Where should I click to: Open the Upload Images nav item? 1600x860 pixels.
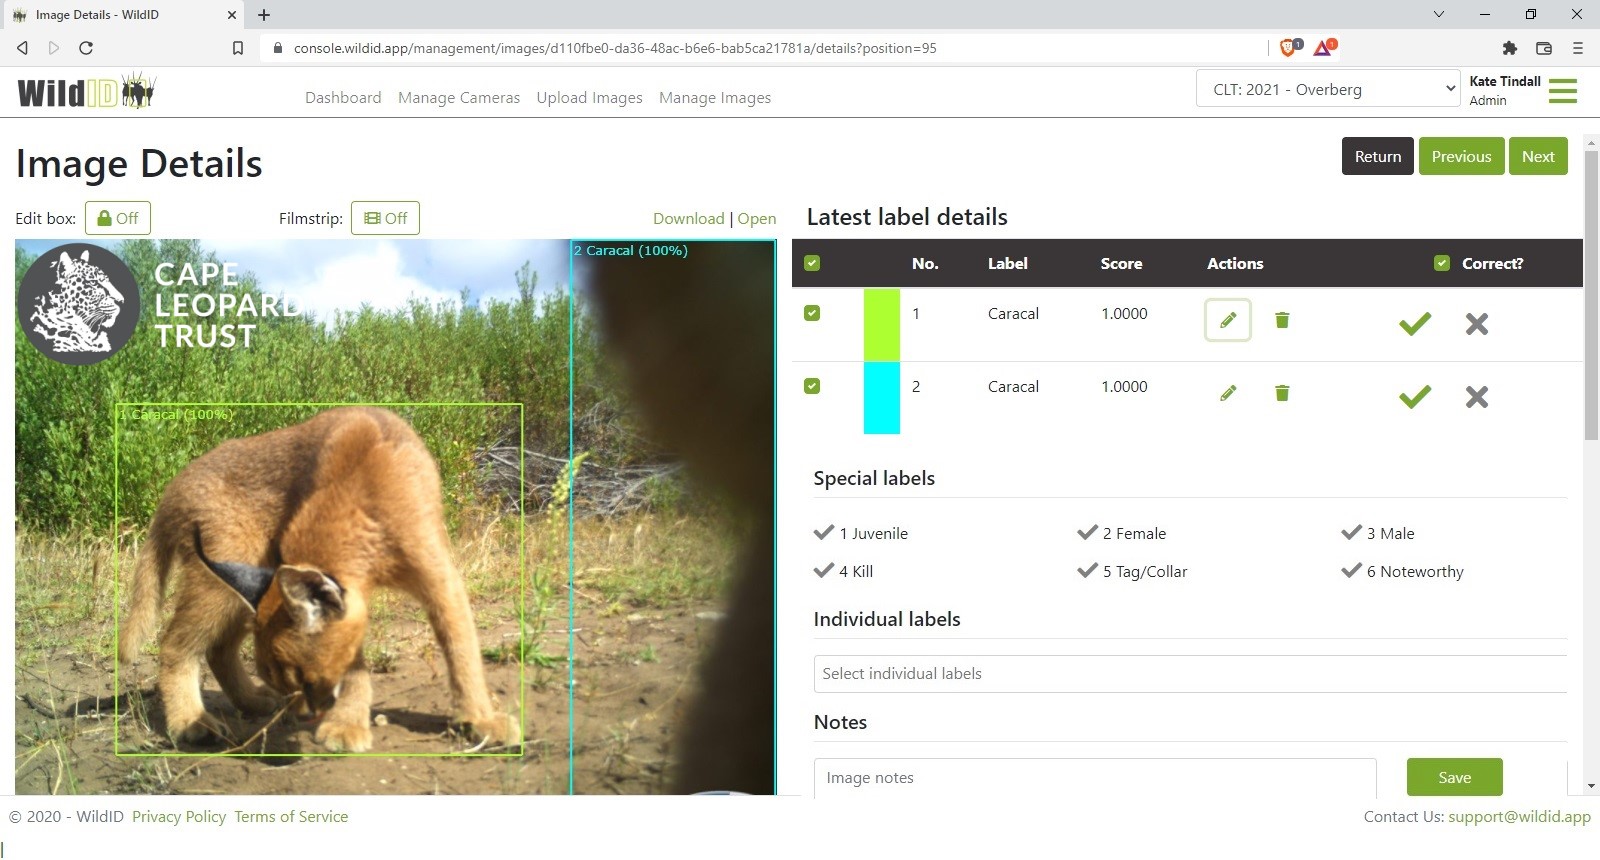(x=589, y=97)
